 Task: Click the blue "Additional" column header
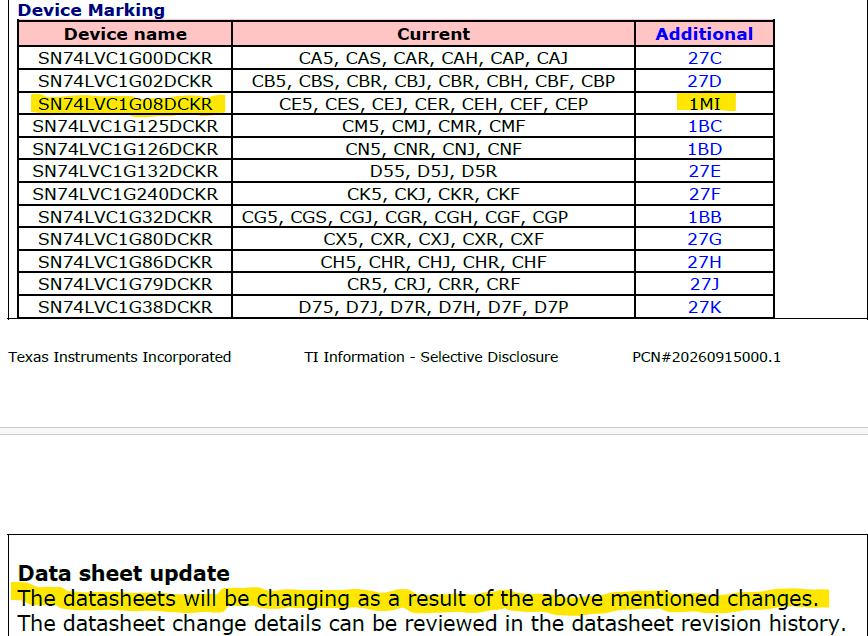[704, 34]
